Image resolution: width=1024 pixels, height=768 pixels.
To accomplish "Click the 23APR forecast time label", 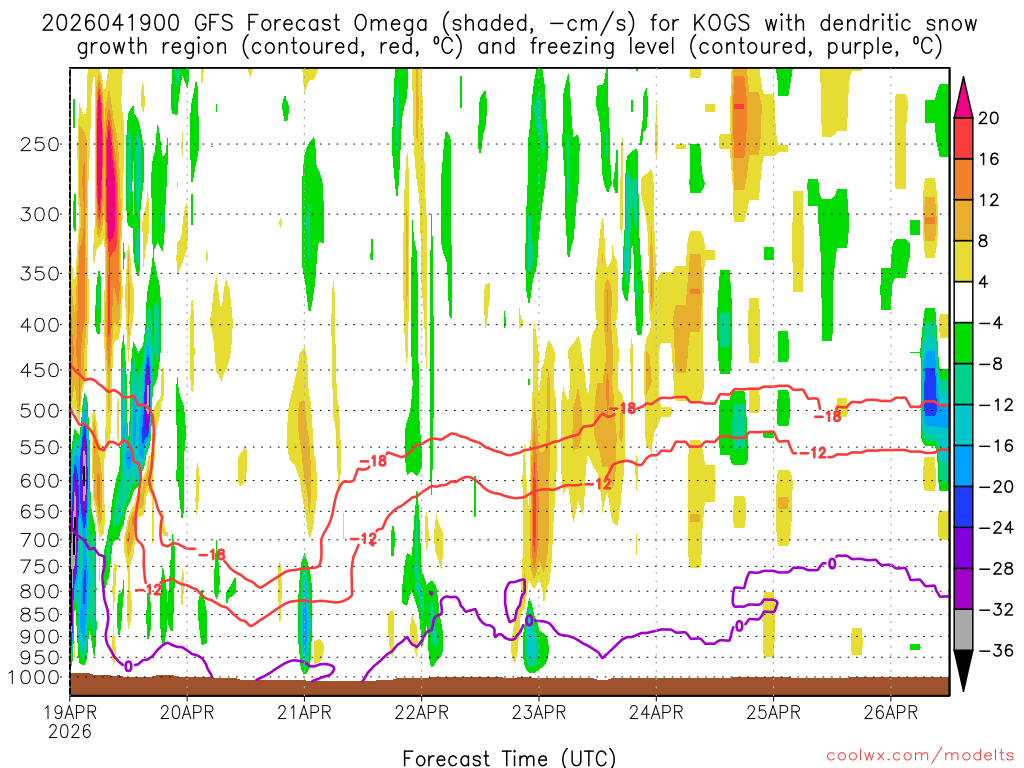I will point(540,713).
